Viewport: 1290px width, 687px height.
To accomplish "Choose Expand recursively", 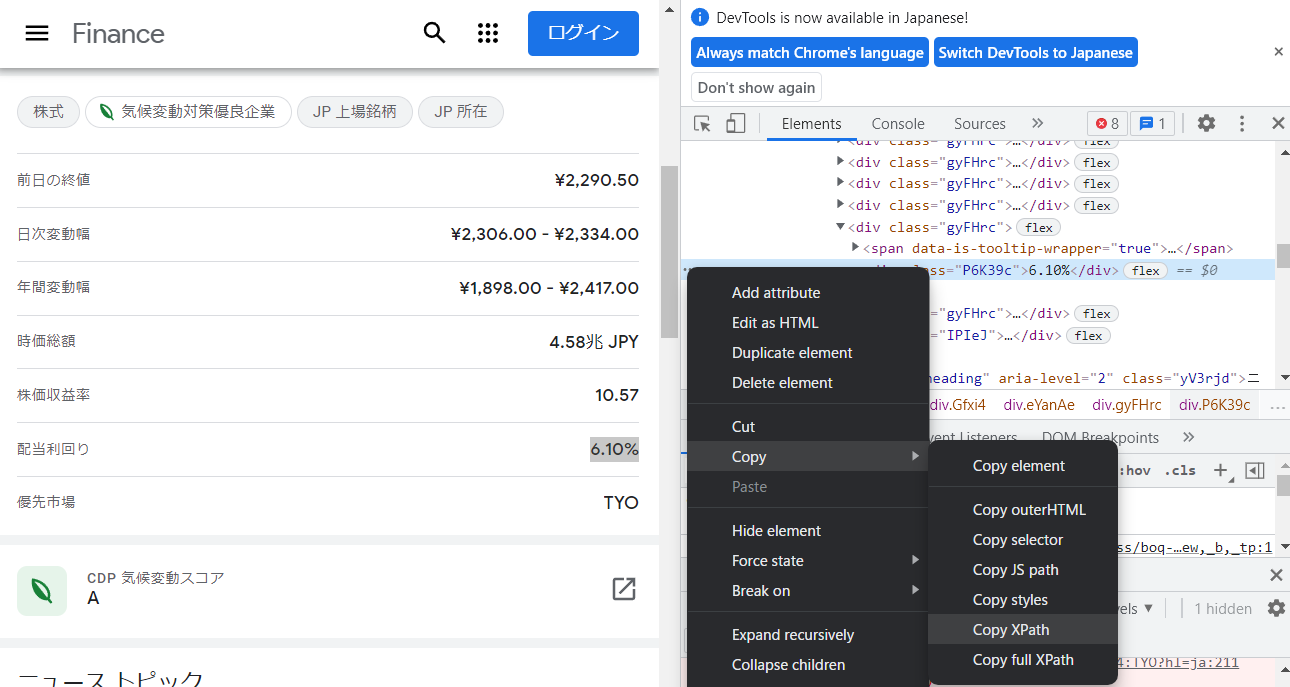I will [793, 635].
